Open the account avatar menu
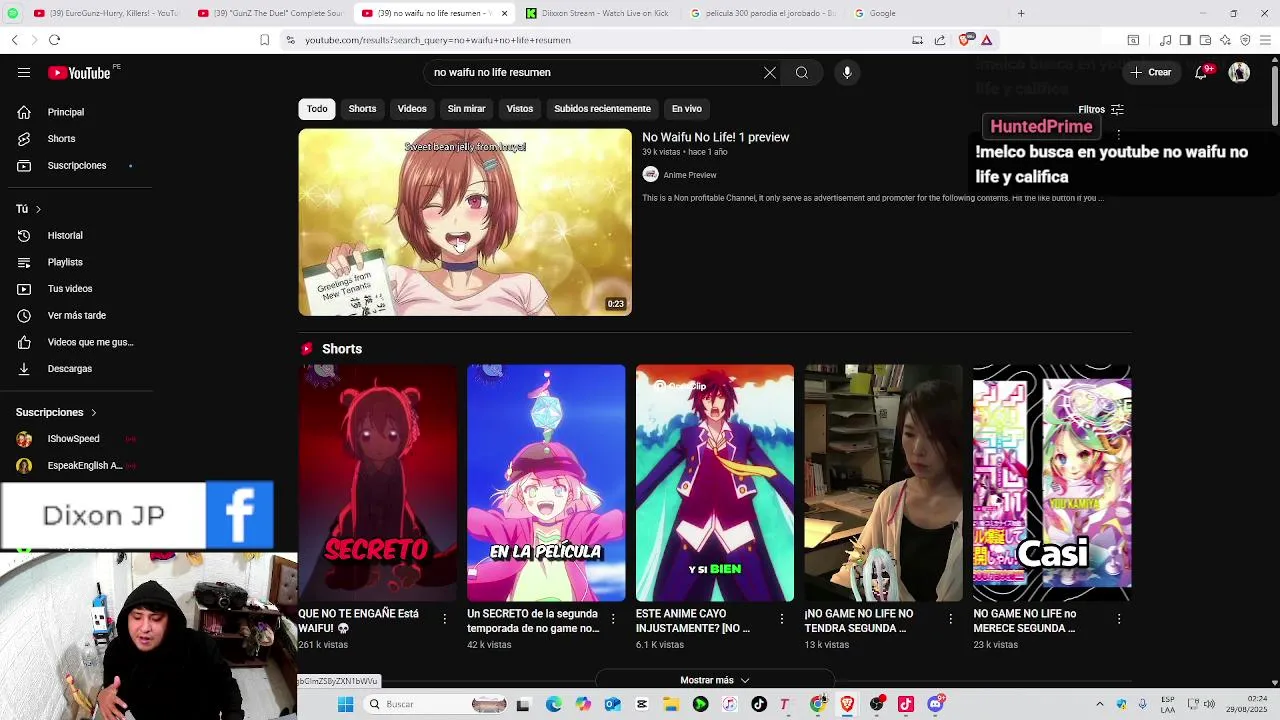This screenshot has height=720, width=1280. [x=1239, y=72]
